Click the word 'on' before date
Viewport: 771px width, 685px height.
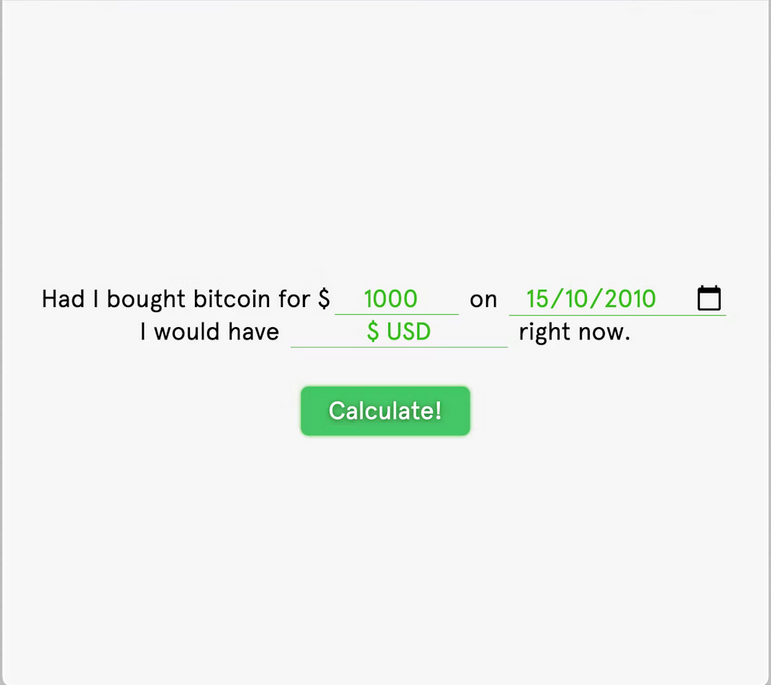point(483,300)
